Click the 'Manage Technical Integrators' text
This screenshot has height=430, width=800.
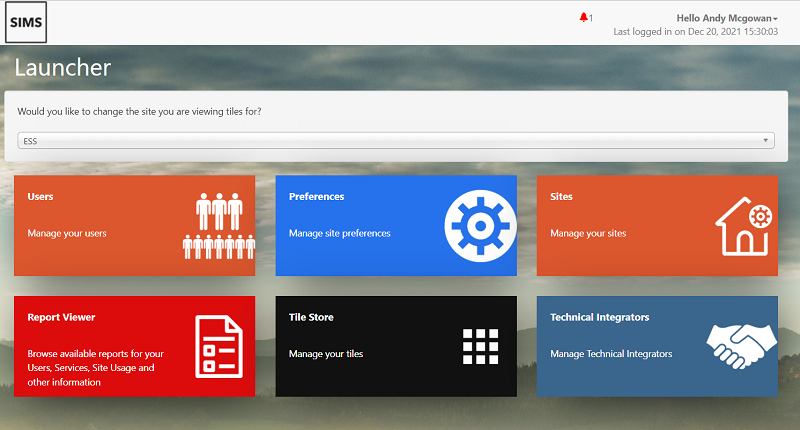[x=611, y=353]
